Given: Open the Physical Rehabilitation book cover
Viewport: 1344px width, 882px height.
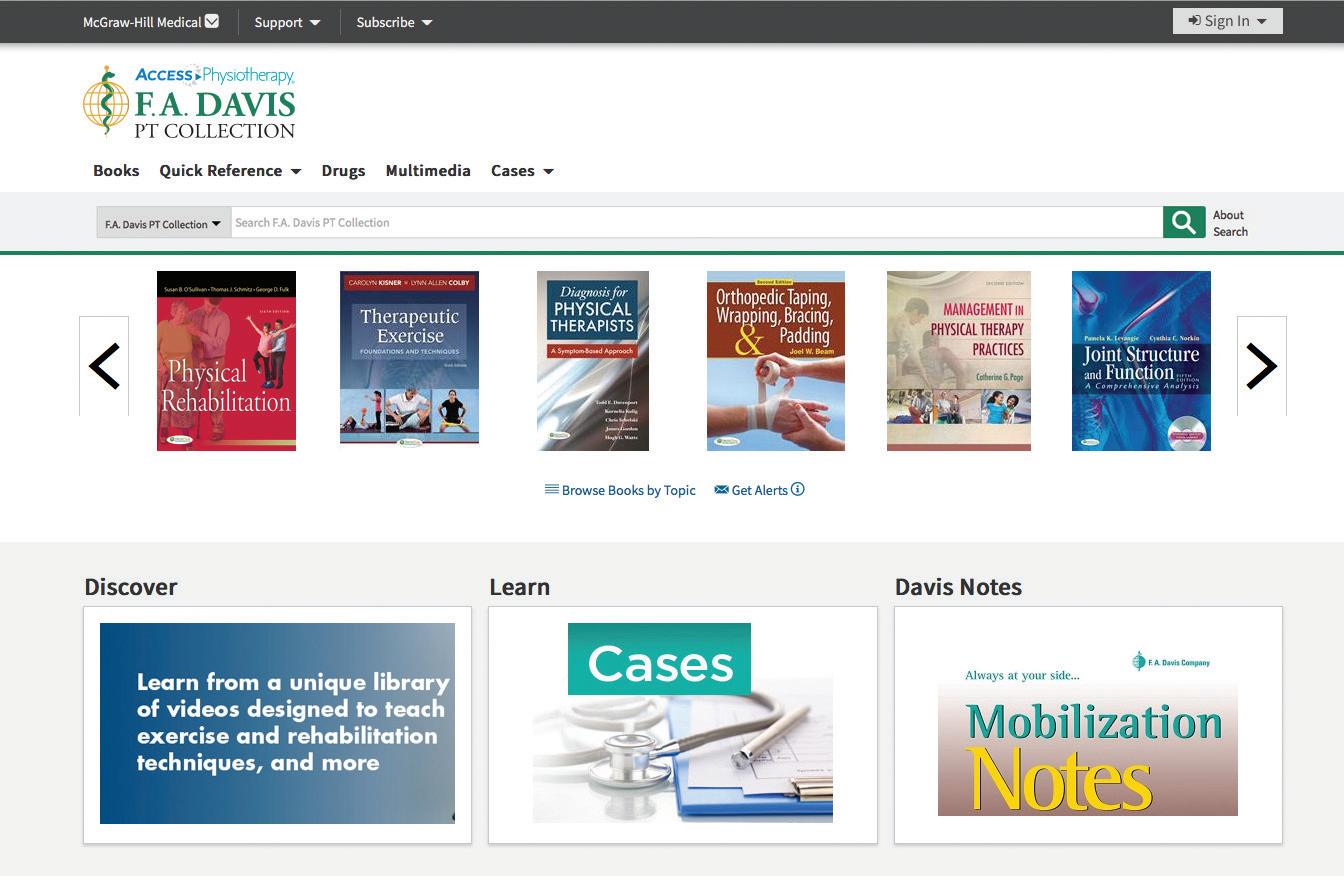Looking at the screenshot, I should 226,361.
